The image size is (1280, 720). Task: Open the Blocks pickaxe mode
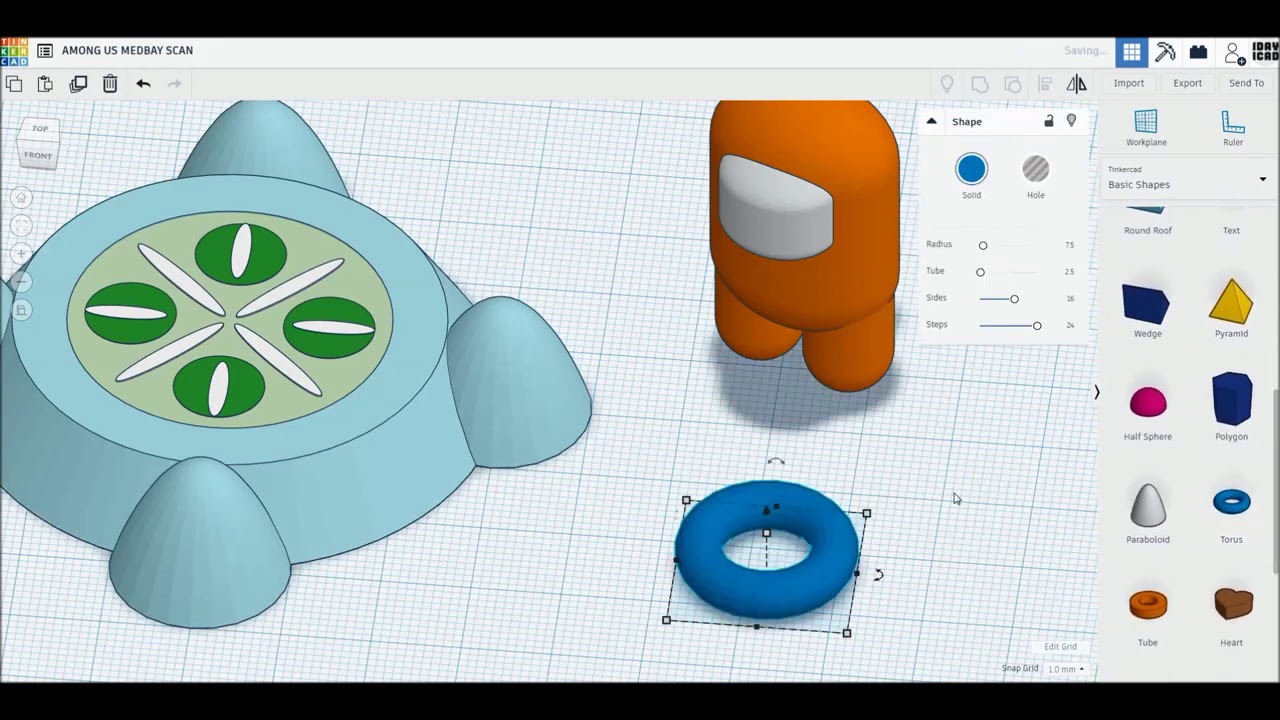1165,52
